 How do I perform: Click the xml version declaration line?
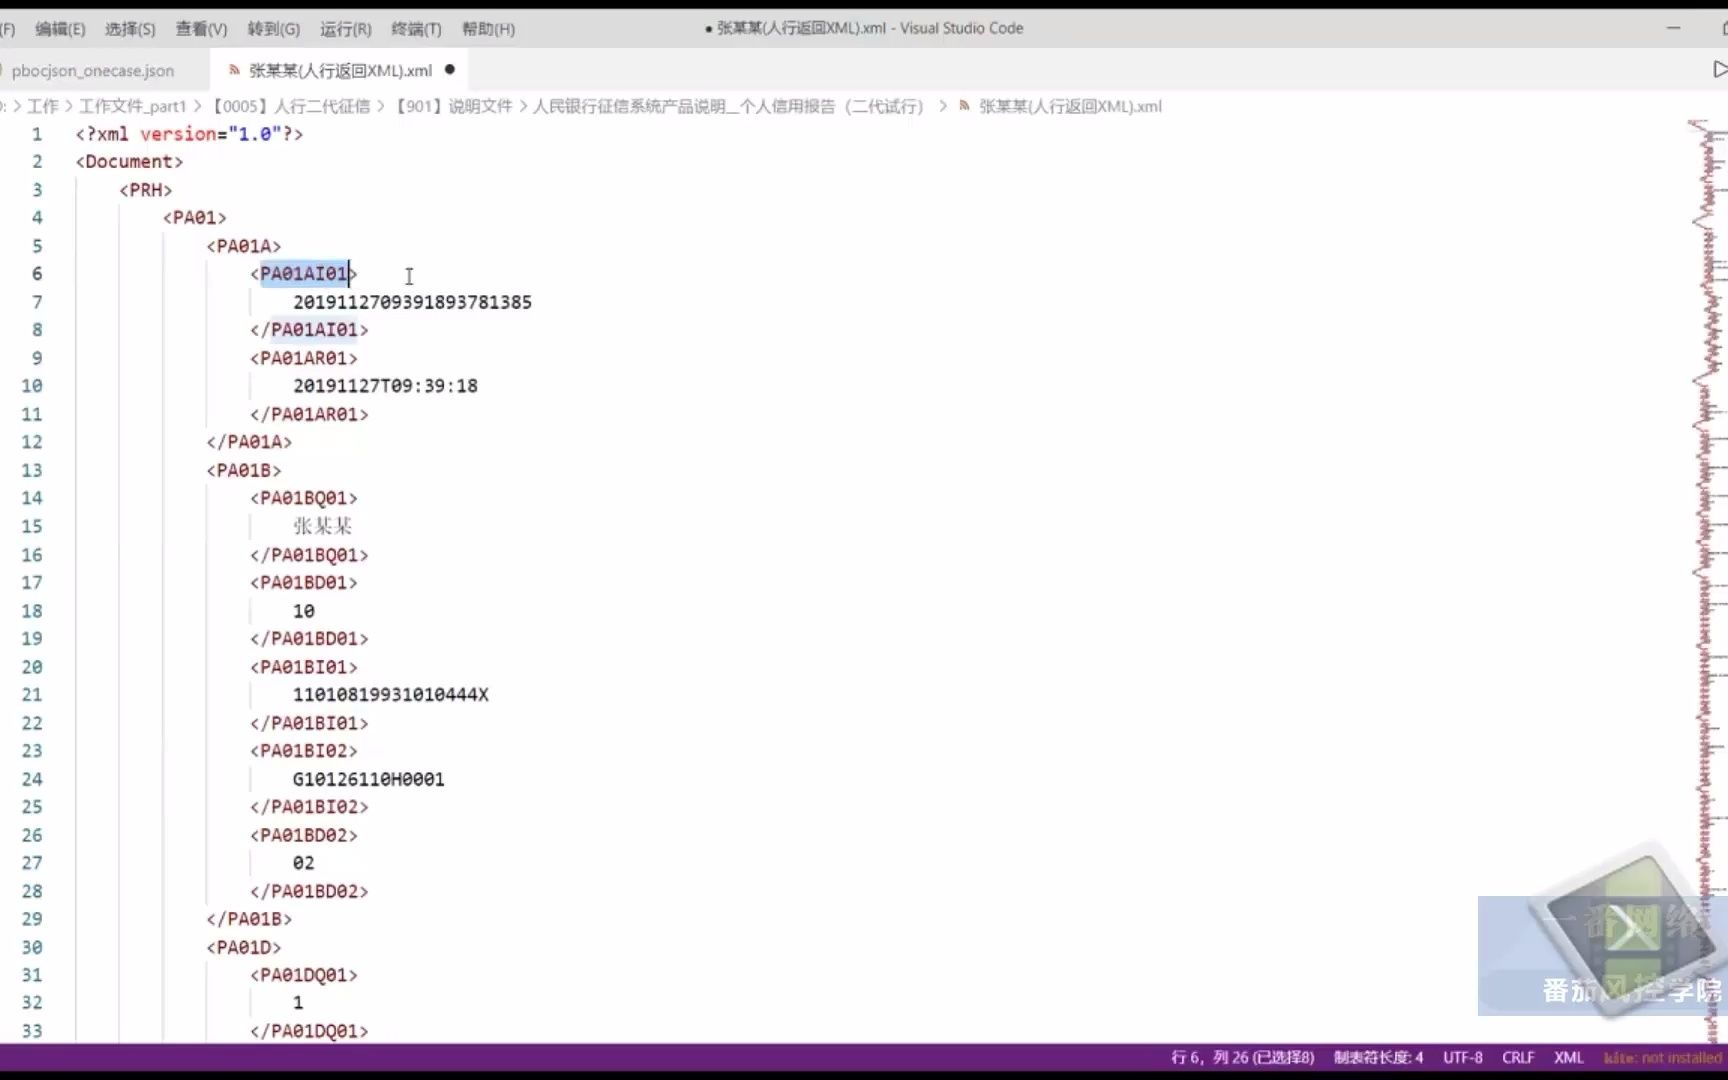click(189, 134)
